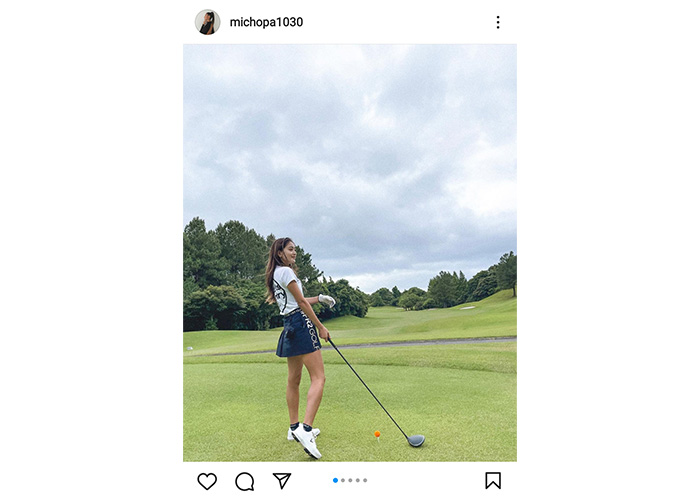The height and width of the screenshot is (500, 700).
Task: Visit the michopa1030 username link
Action: pos(266,22)
